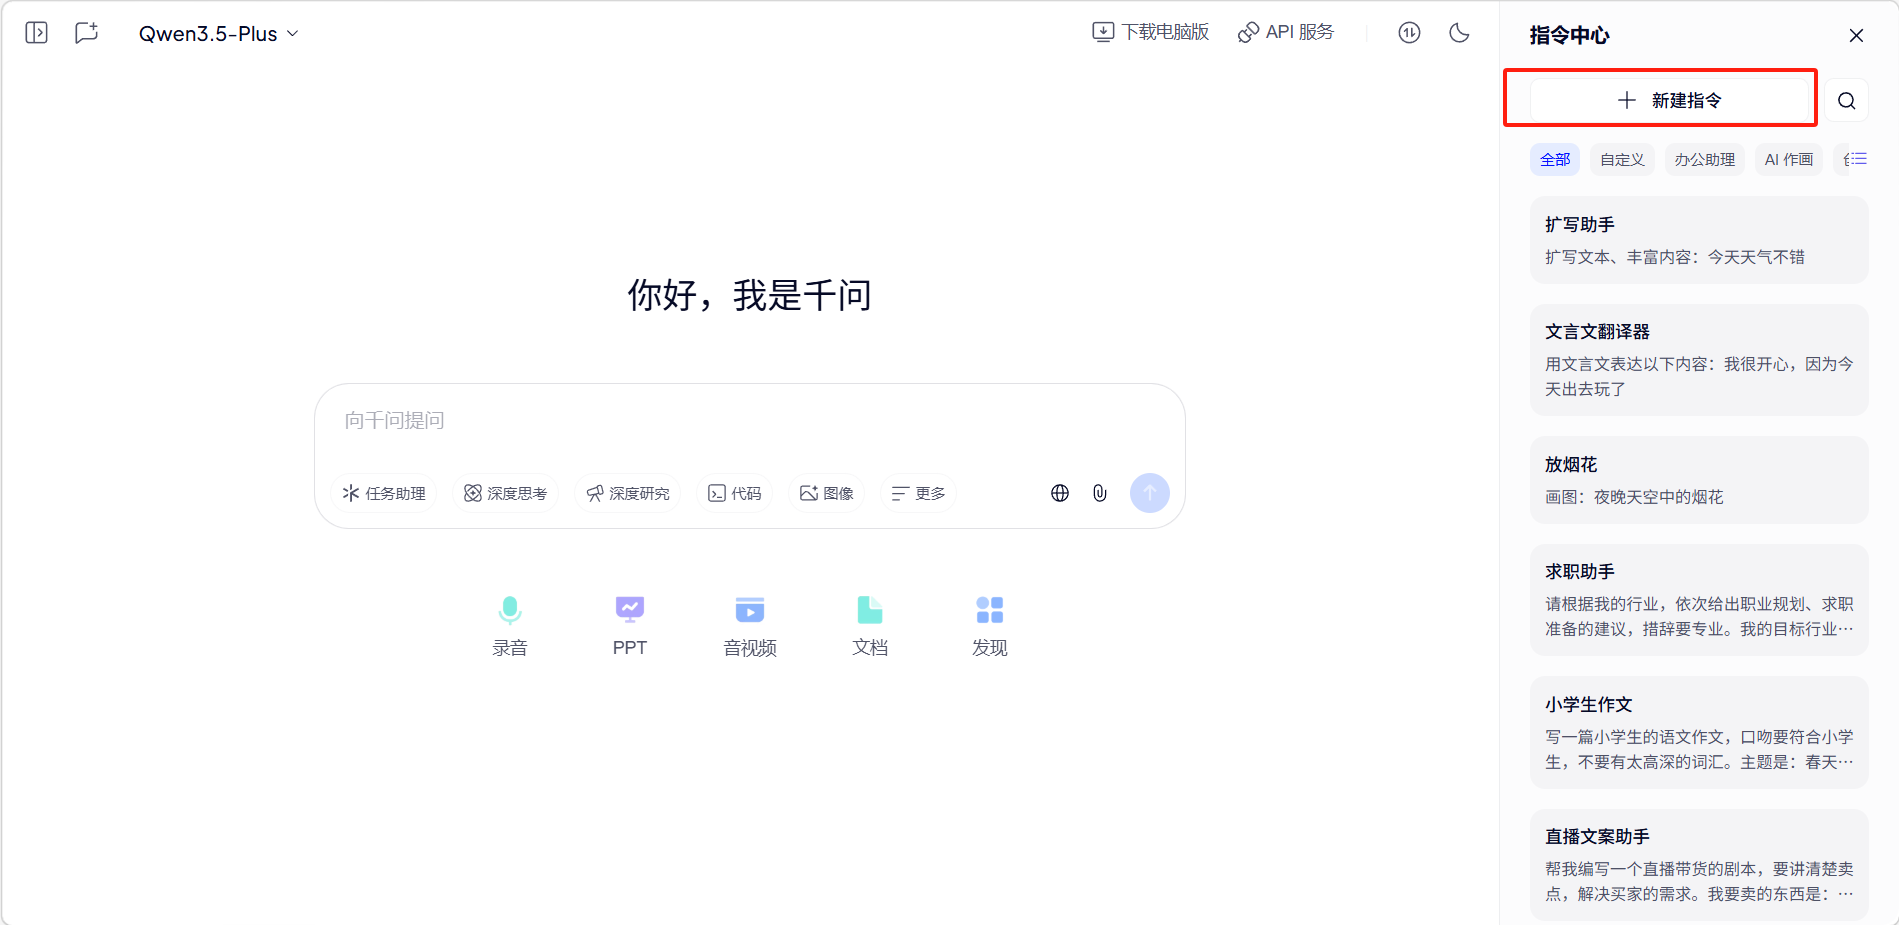The width and height of the screenshot is (1899, 925).
Task: Switch to the 办公助理 tab
Action: (1705, 160)
